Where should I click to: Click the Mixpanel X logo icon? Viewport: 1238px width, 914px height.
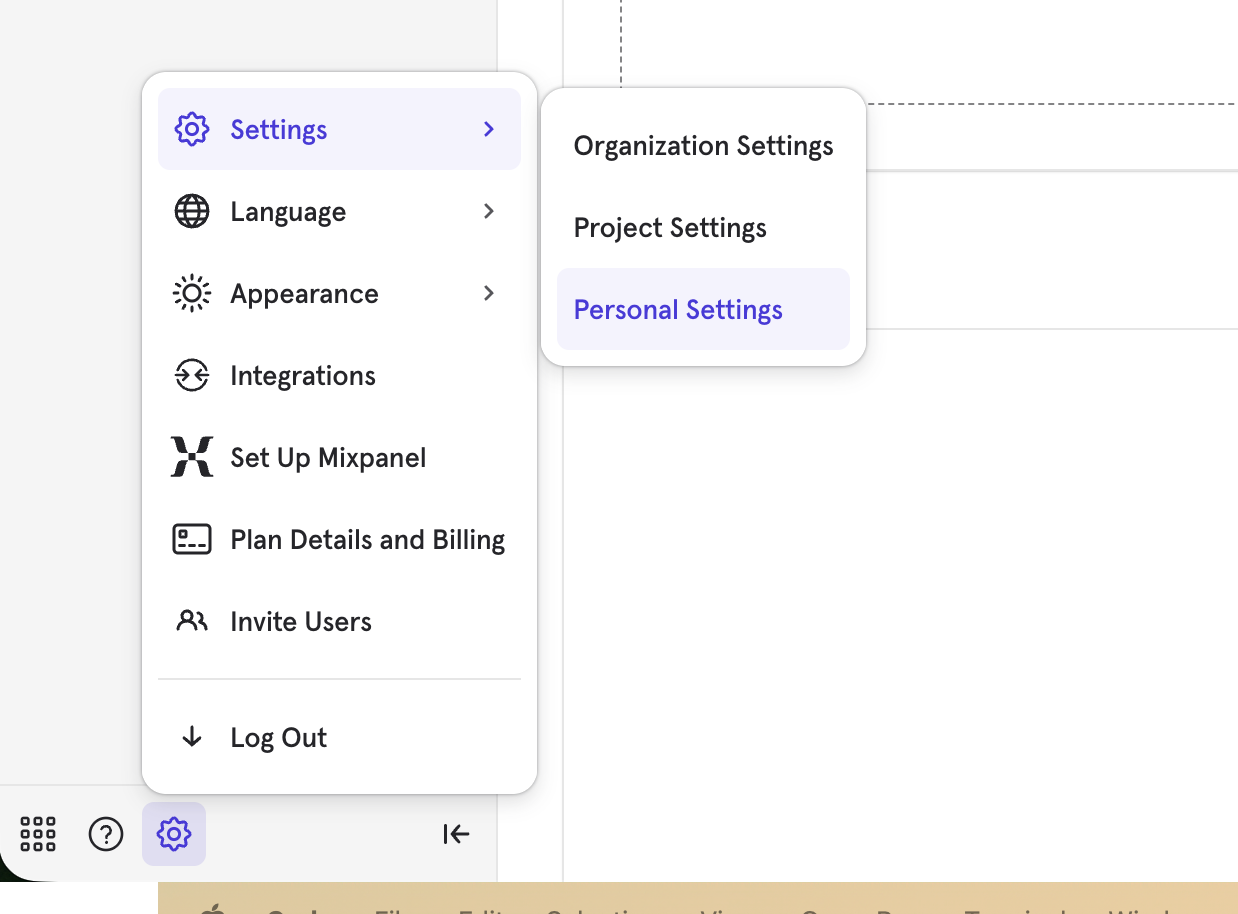point(191,457)
